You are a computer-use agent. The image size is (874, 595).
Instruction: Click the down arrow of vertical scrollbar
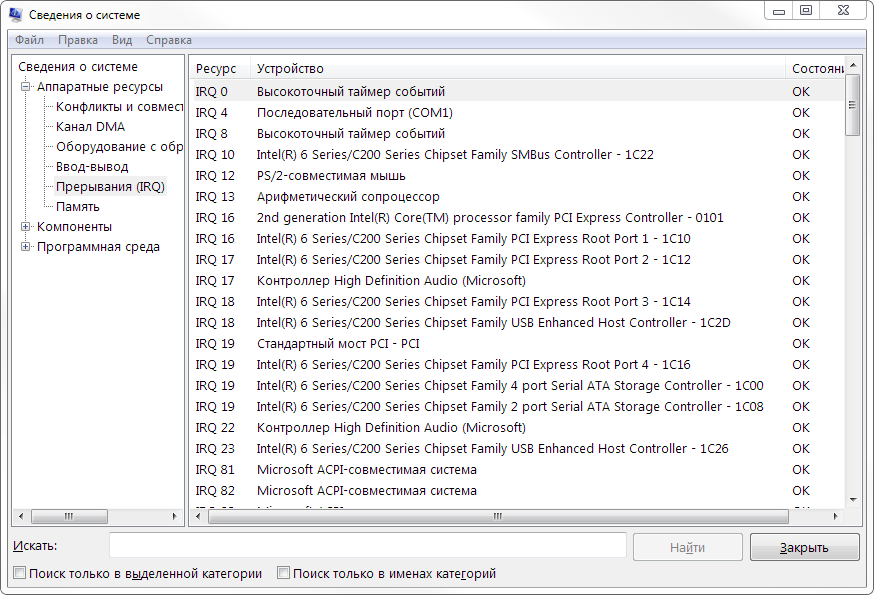(853, 499)
